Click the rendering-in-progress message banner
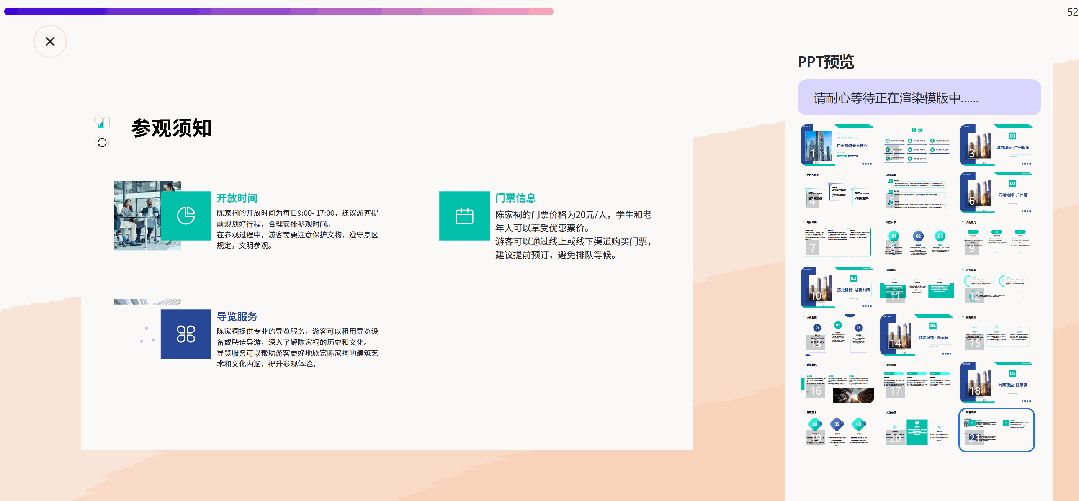This screenshot has width=1079, height=501. point(919,98)
